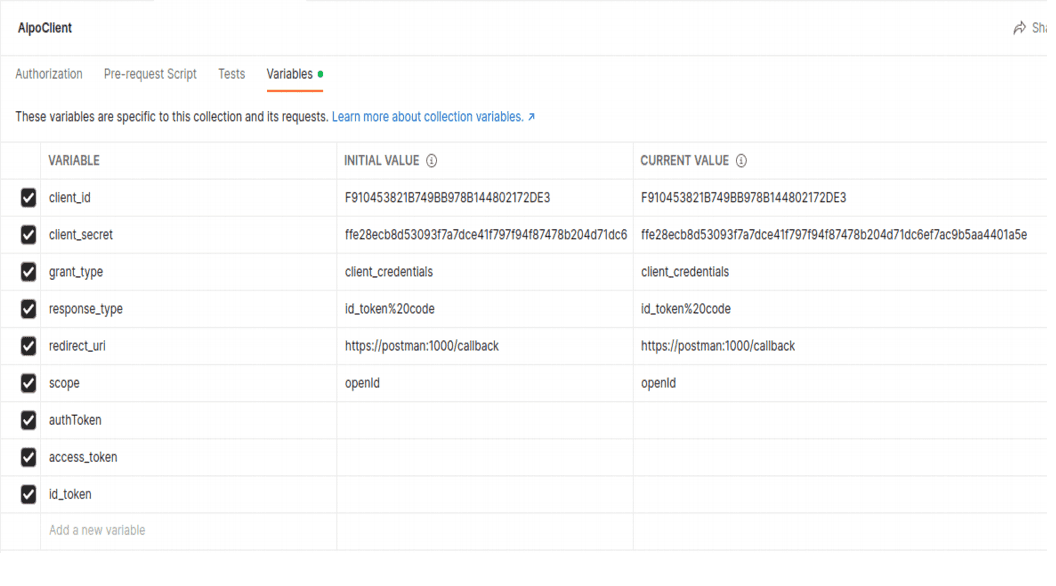Uncheck the authToken variable checkbox
The image size is (1056, 586).
pyautogui.click(x=28, y=420)
